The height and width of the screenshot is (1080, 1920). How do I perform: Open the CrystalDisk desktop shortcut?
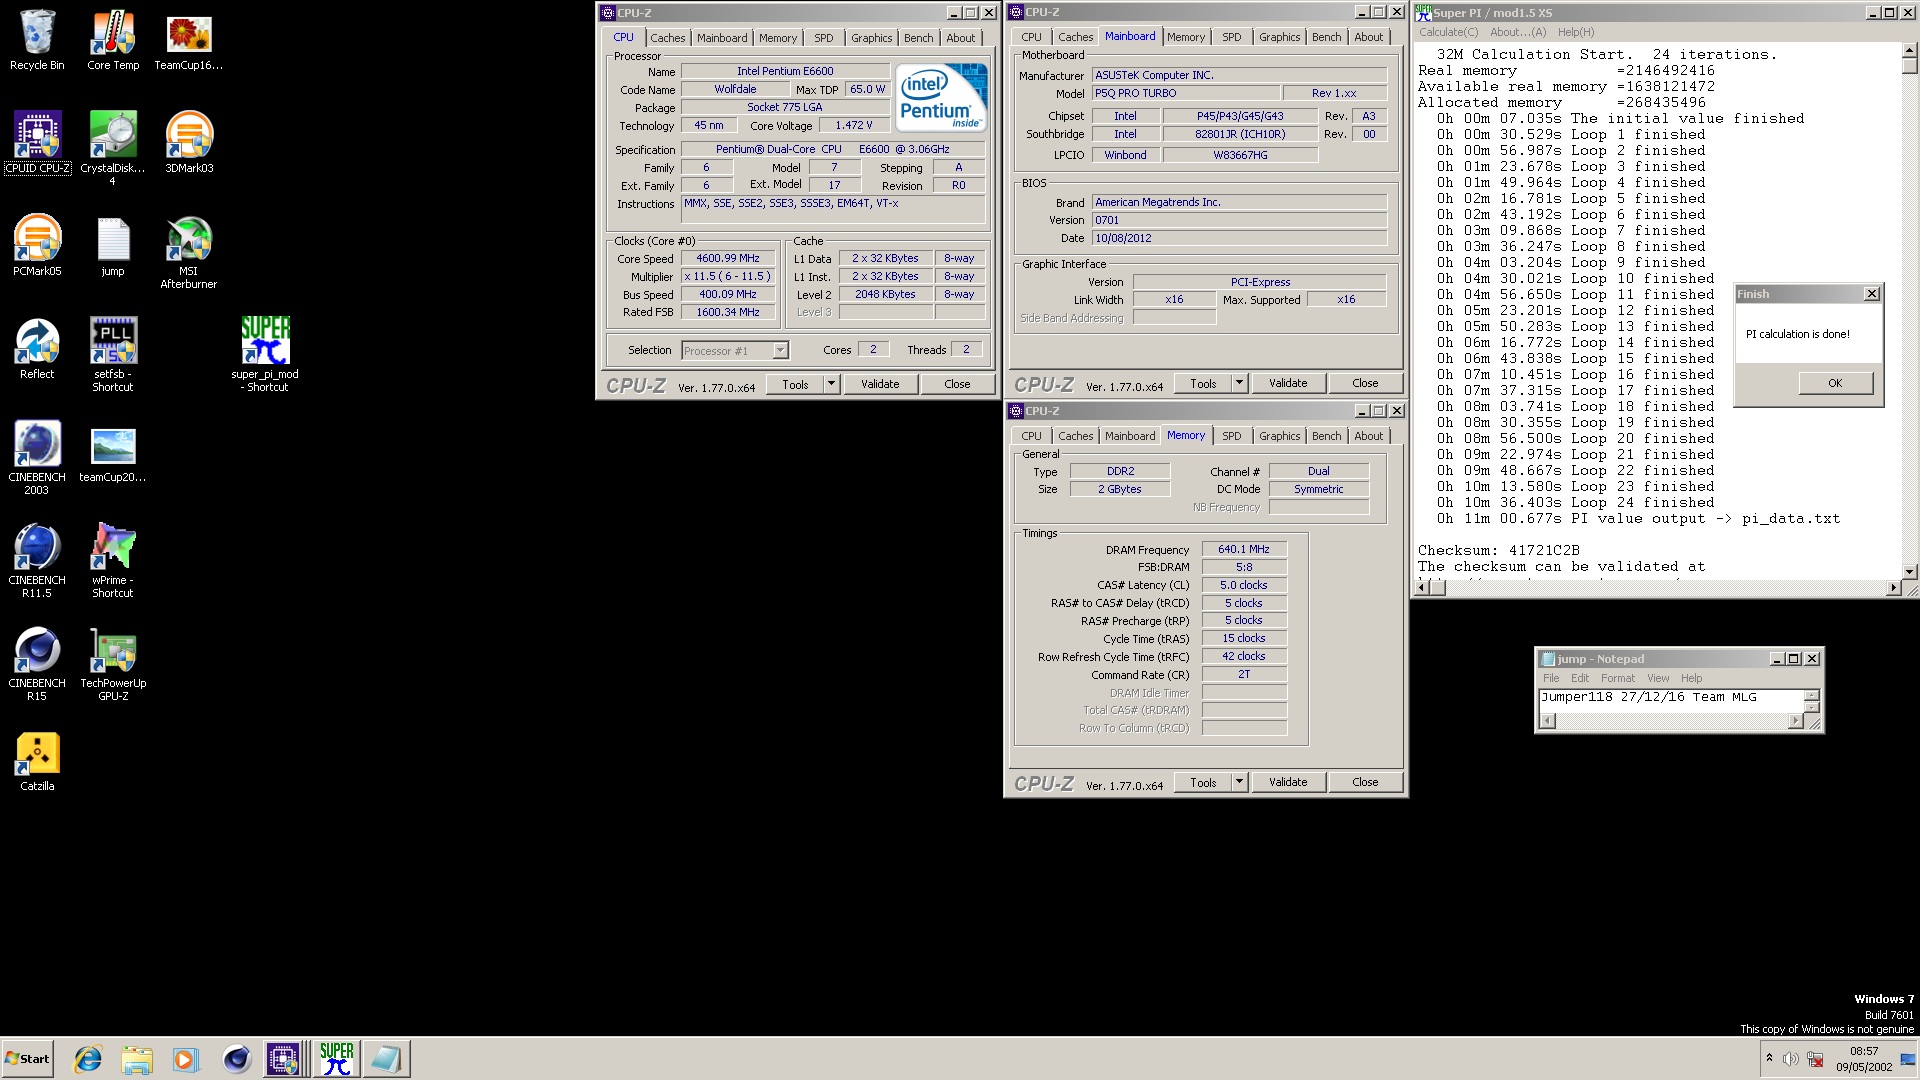[x=113, y=148]
